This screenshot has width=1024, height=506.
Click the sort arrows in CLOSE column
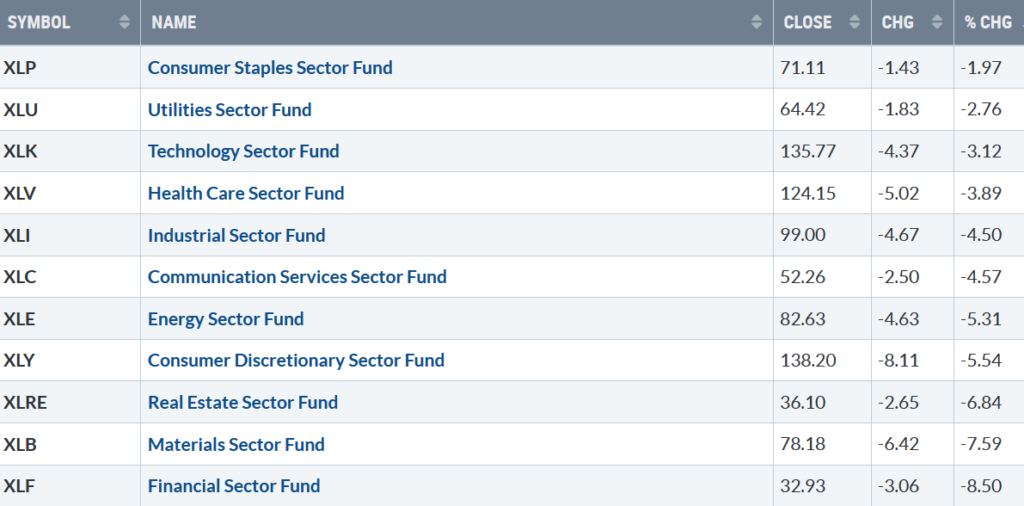(853, 22)
